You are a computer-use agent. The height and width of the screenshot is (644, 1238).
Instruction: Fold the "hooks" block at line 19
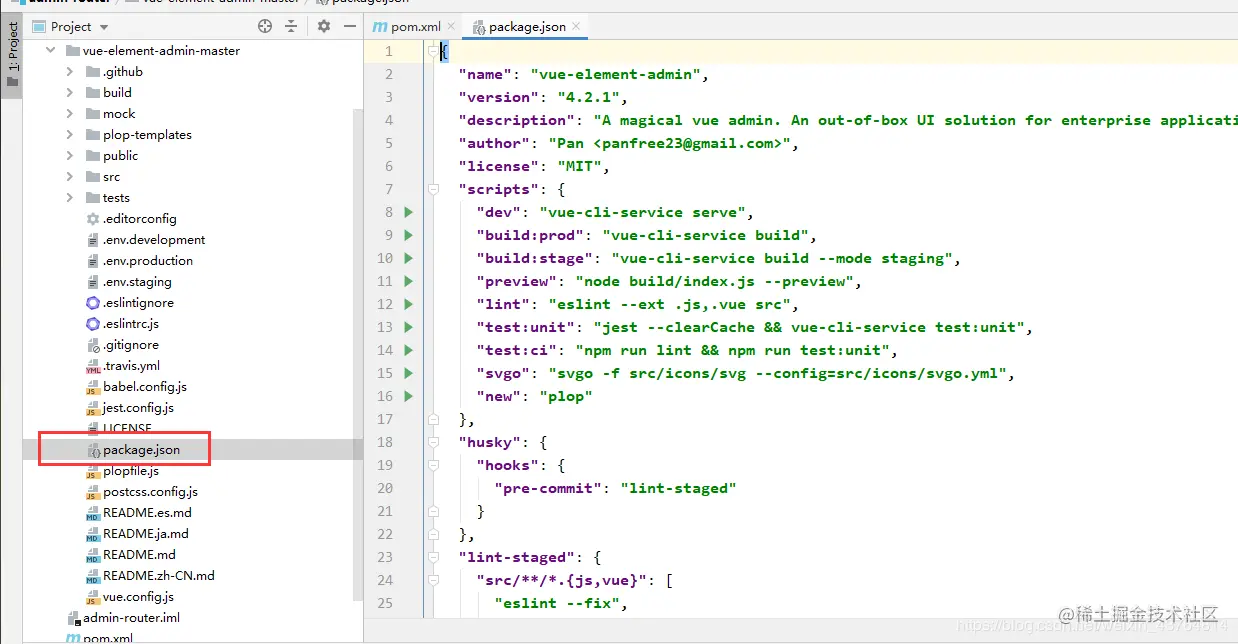[433, 465]
